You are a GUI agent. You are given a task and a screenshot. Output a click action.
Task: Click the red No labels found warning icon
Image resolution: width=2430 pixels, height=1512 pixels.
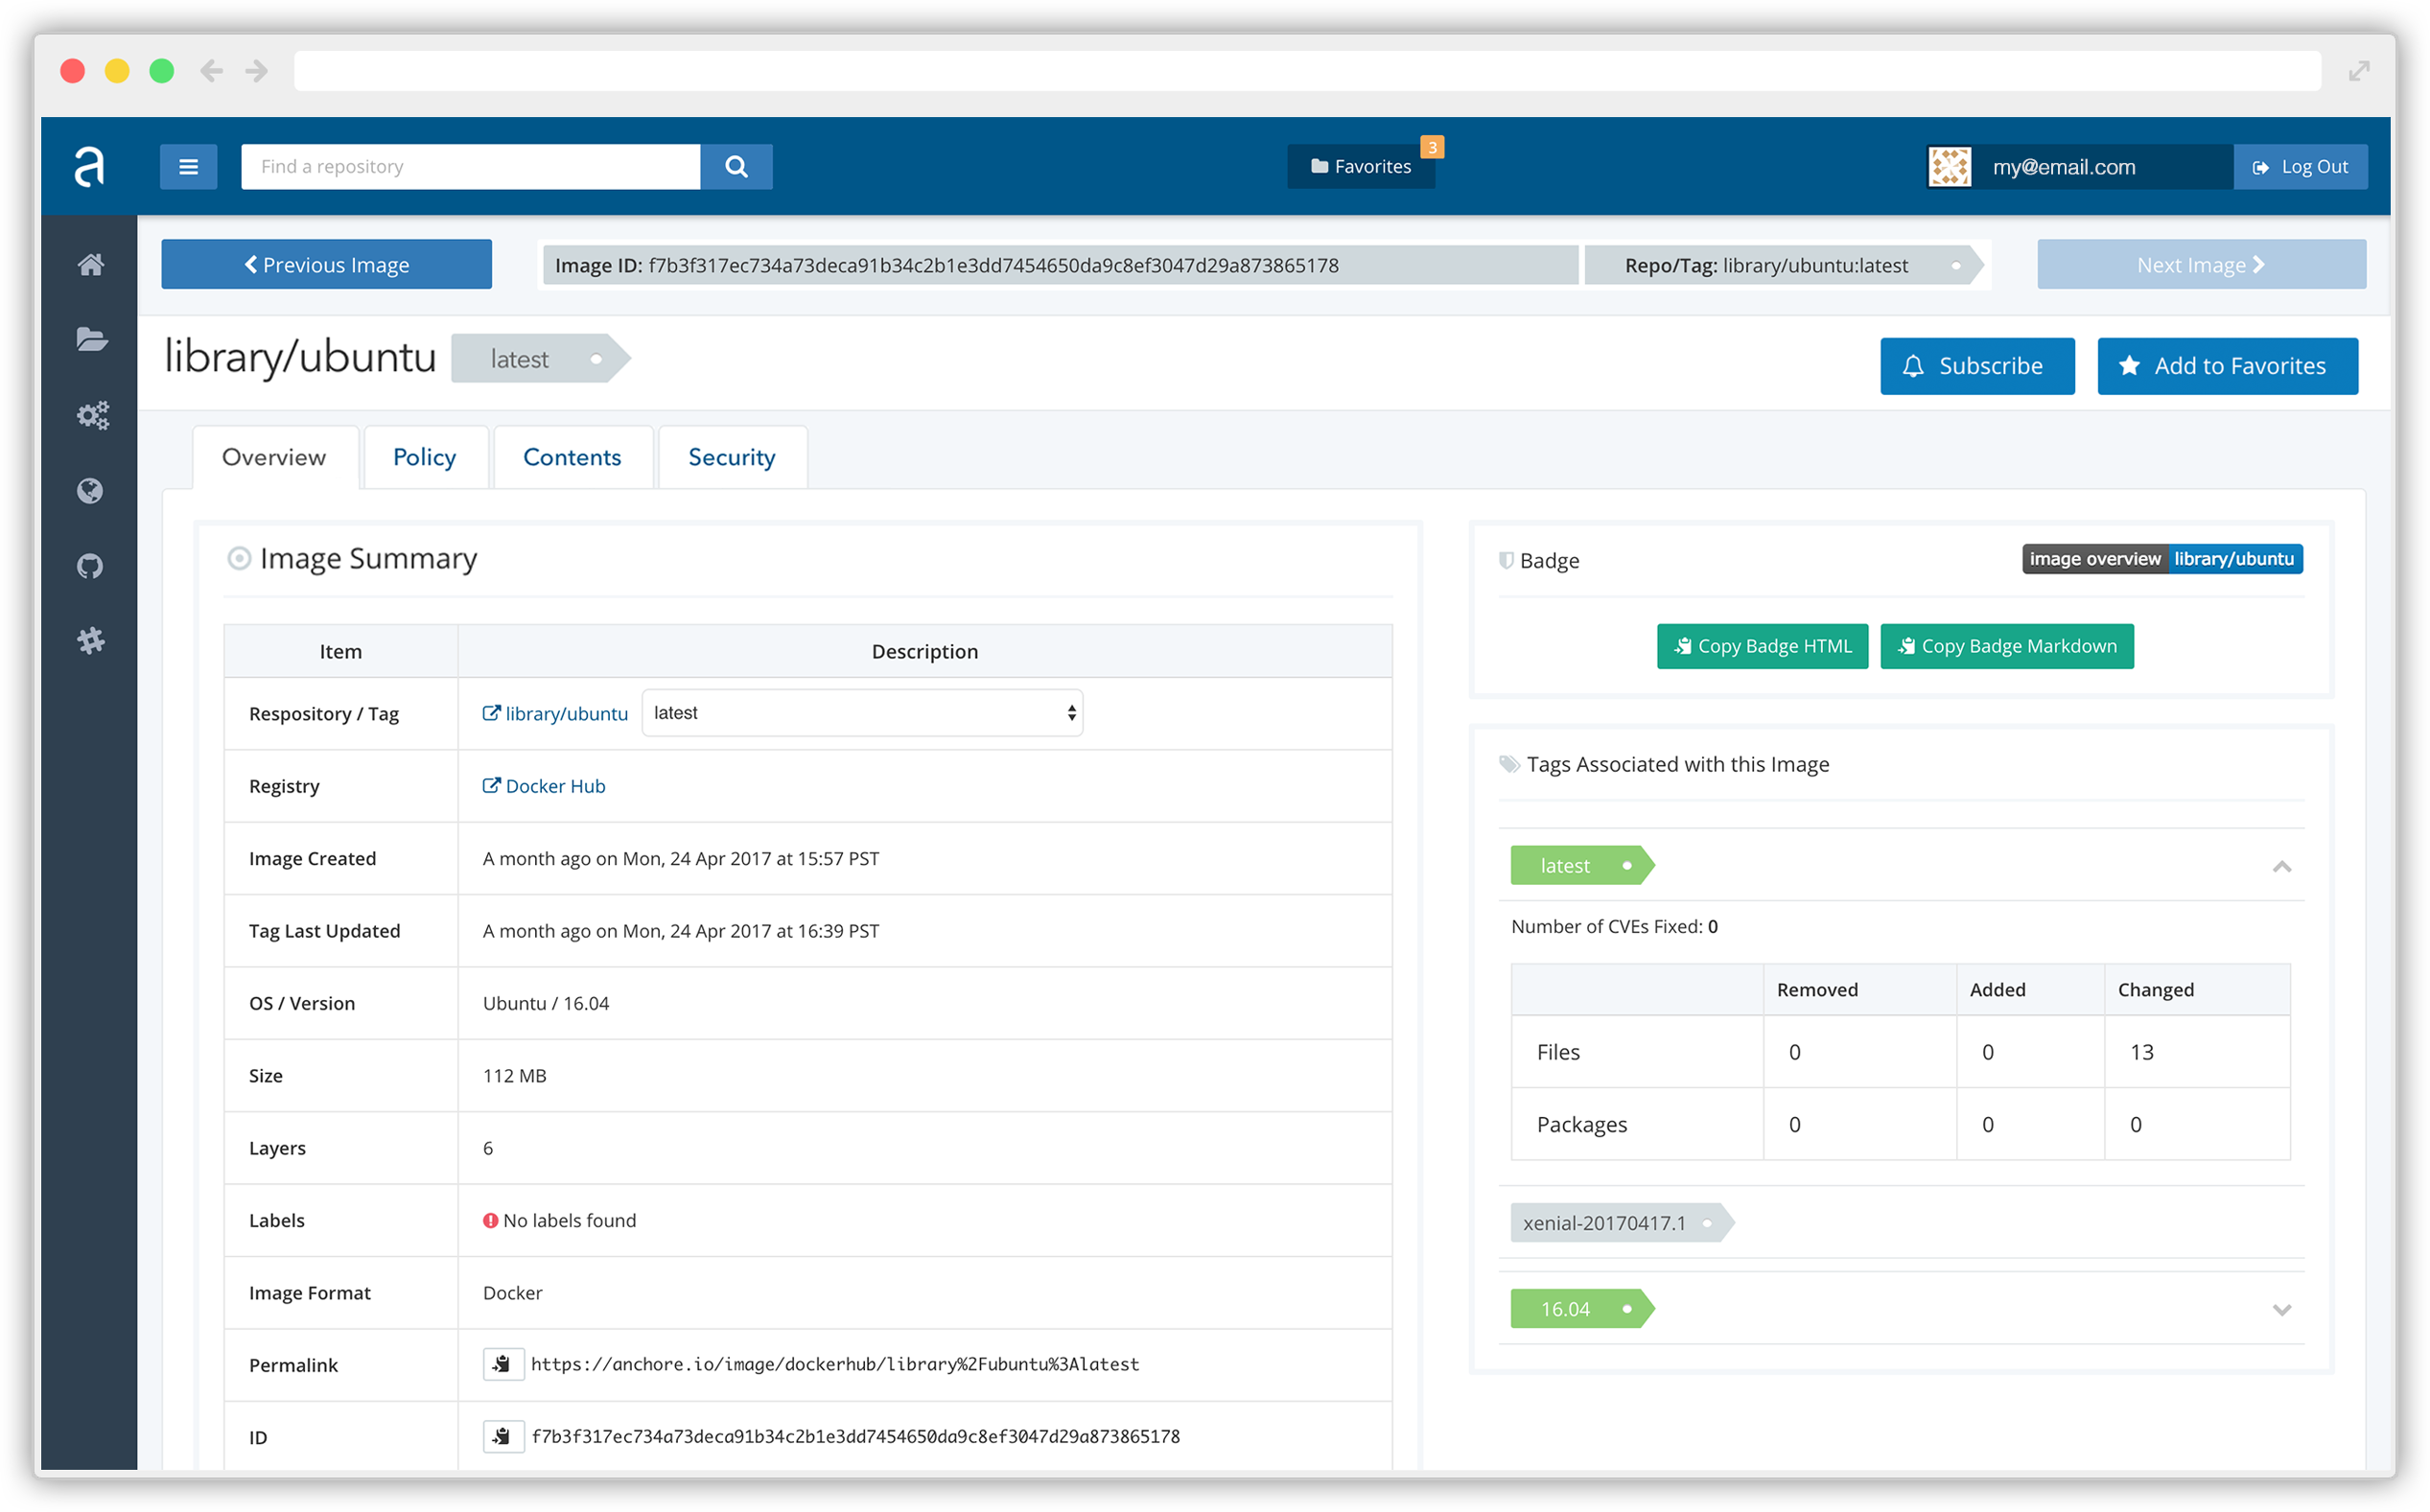490,1220
